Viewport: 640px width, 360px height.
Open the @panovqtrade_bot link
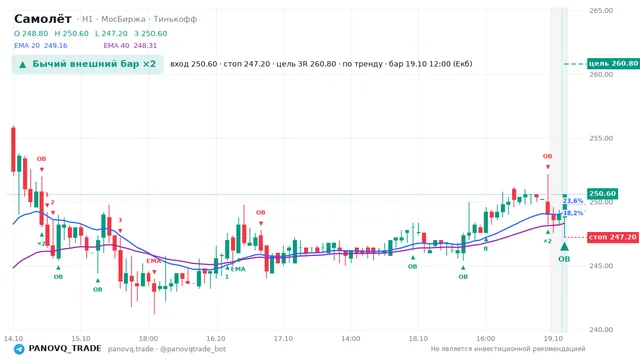pyautogui.click(x=193, y=349)
